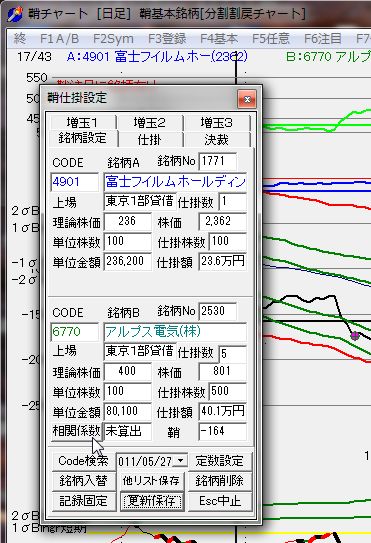Click 単位金額 field showing 80,100
The image size is (371, 543).
[x=127, y=411]
